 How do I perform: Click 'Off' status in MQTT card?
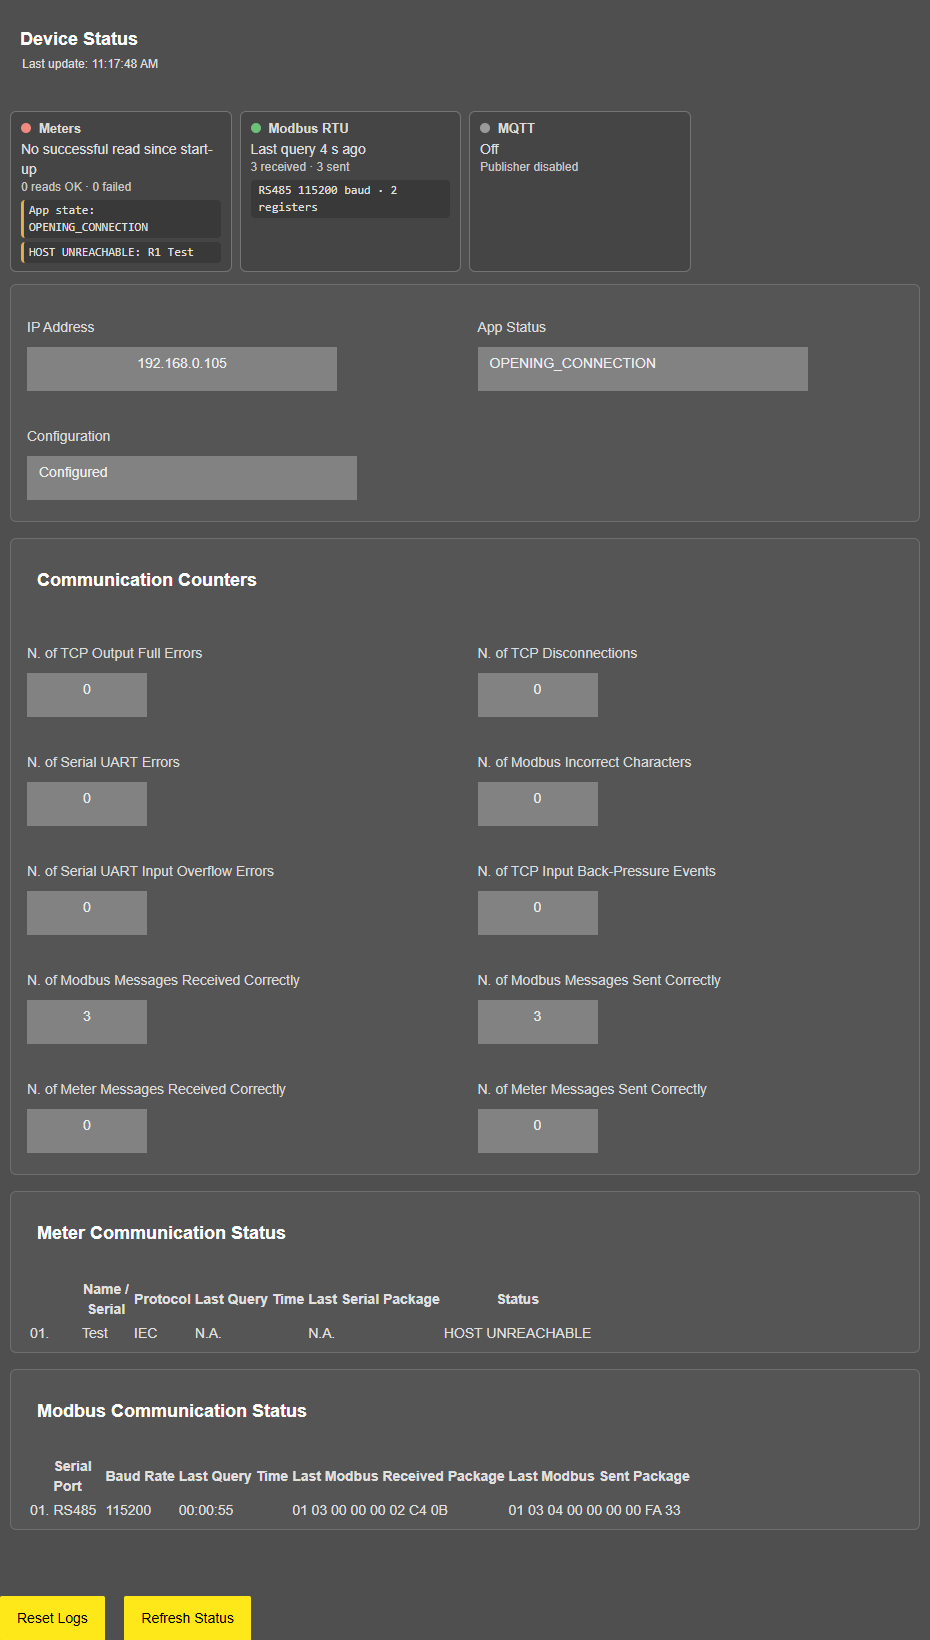489,149
